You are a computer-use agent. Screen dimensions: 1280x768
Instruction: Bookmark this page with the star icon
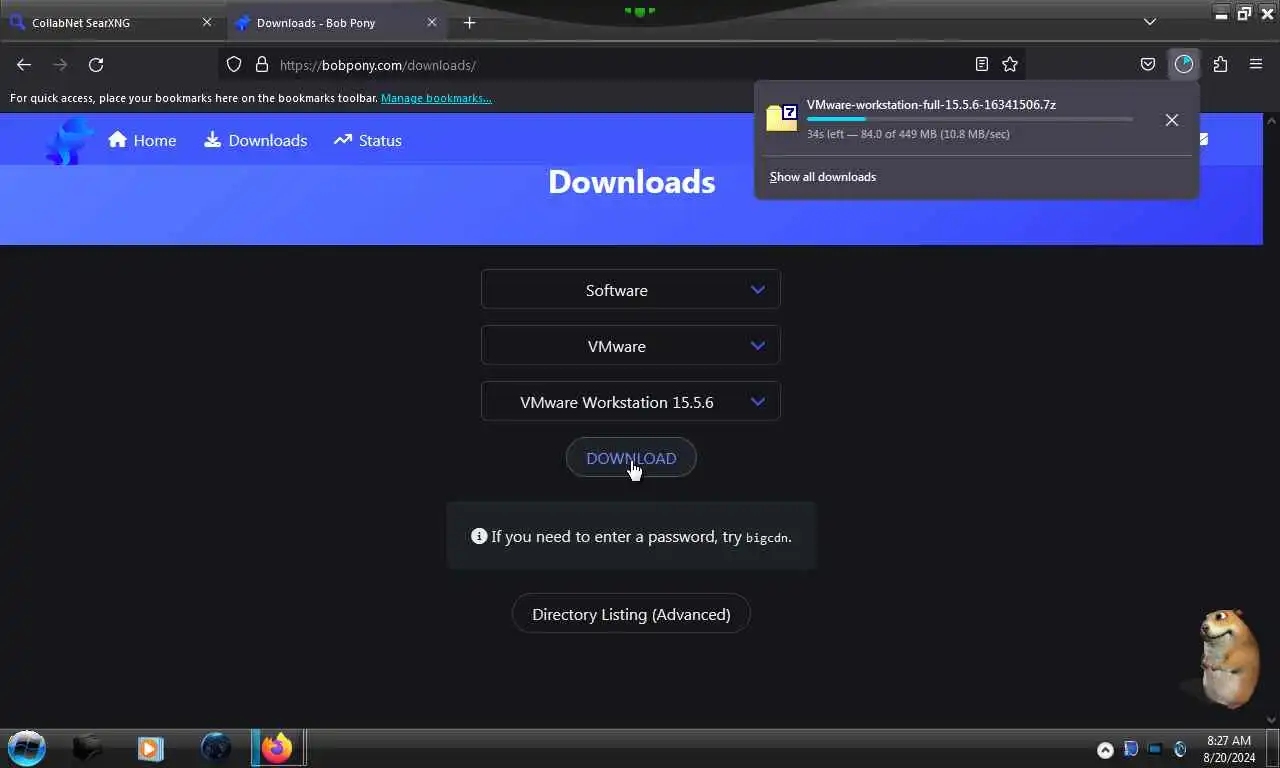tap(1010, 64)
